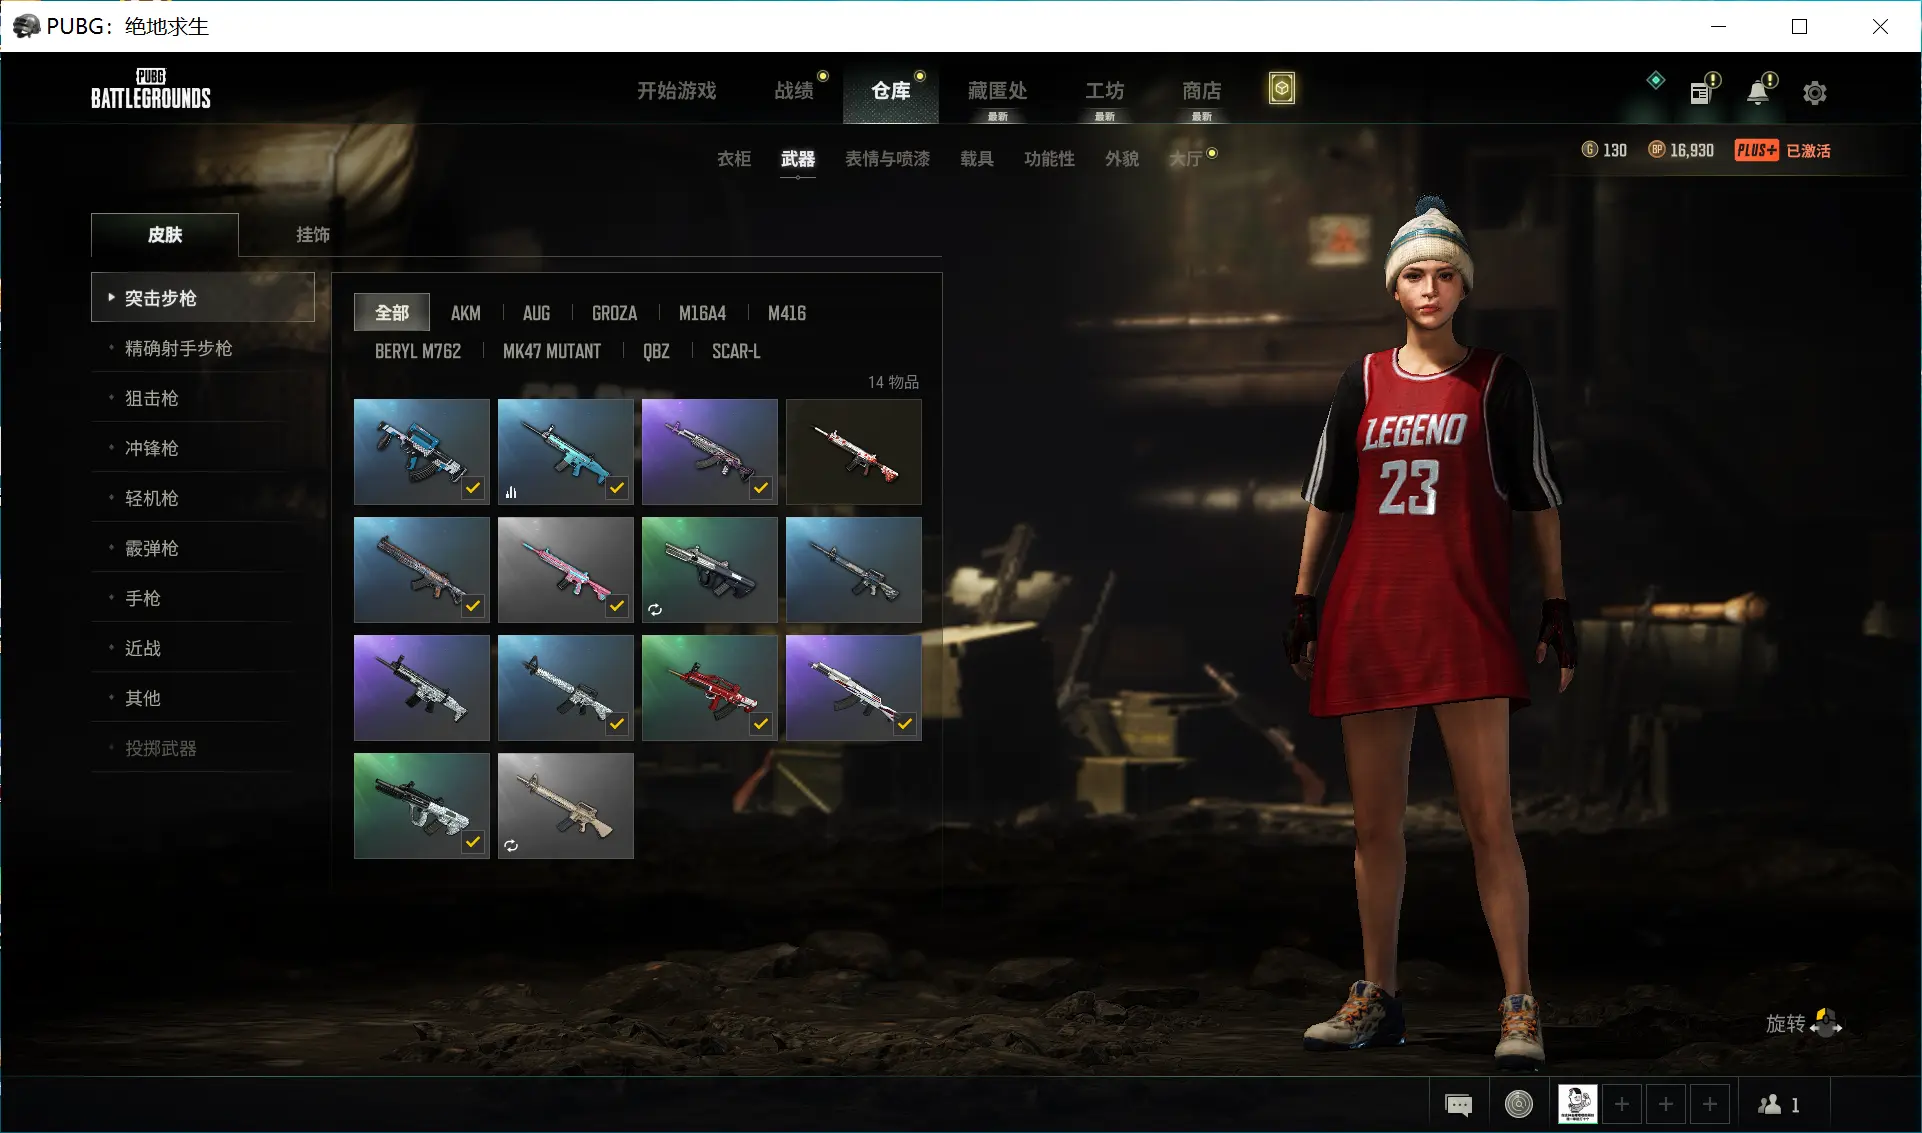Switch to the 衣柜 sub-tab
This screenshot has width=1922, height=1133.
point(734,159)
